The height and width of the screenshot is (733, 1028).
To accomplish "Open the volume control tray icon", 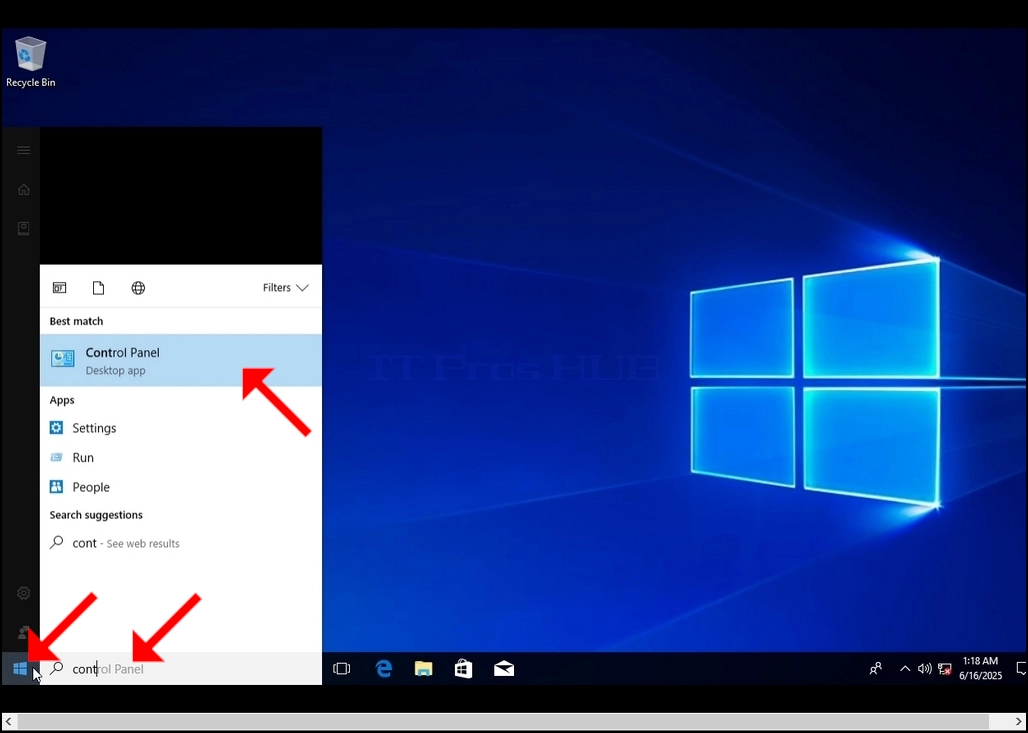I will 924,669.
